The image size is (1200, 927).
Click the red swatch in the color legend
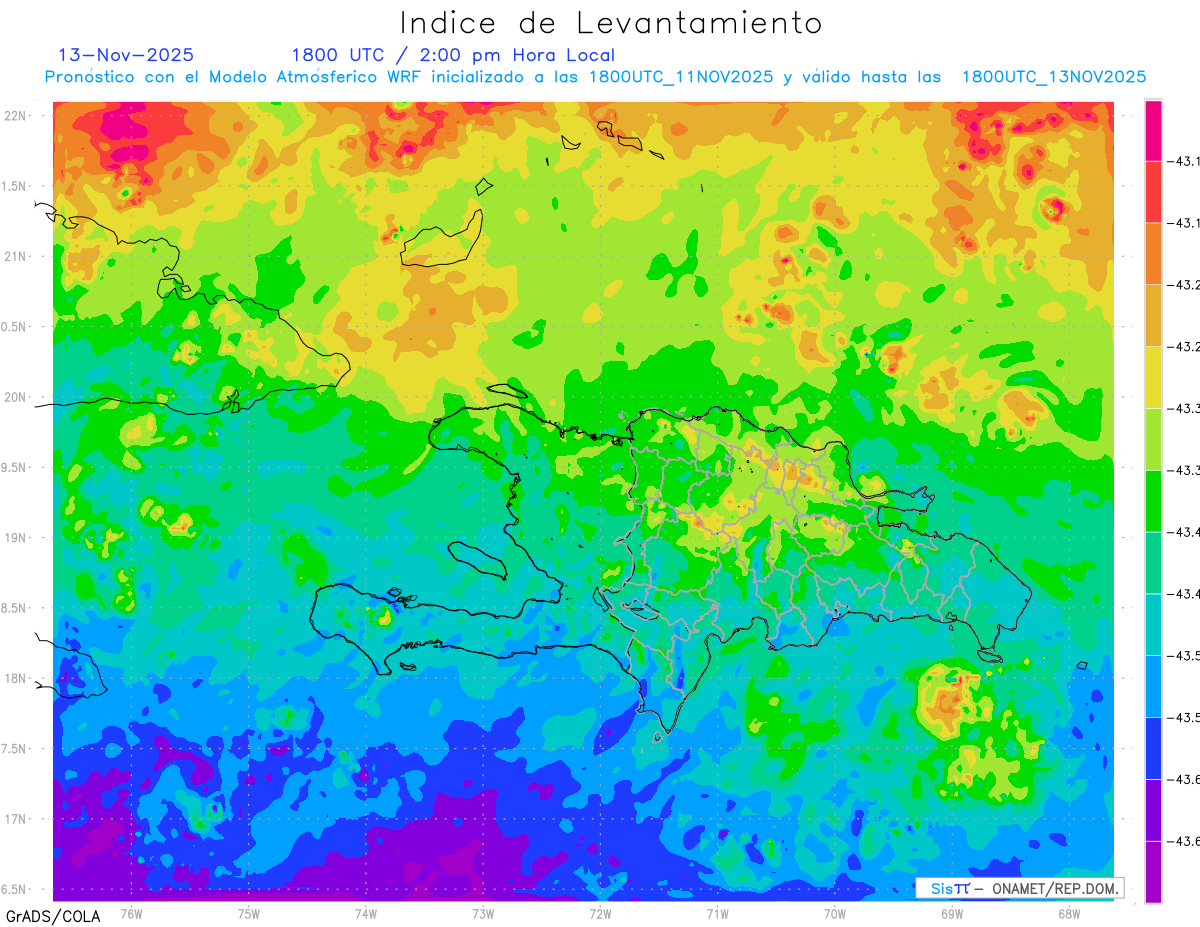point(1153,192)
